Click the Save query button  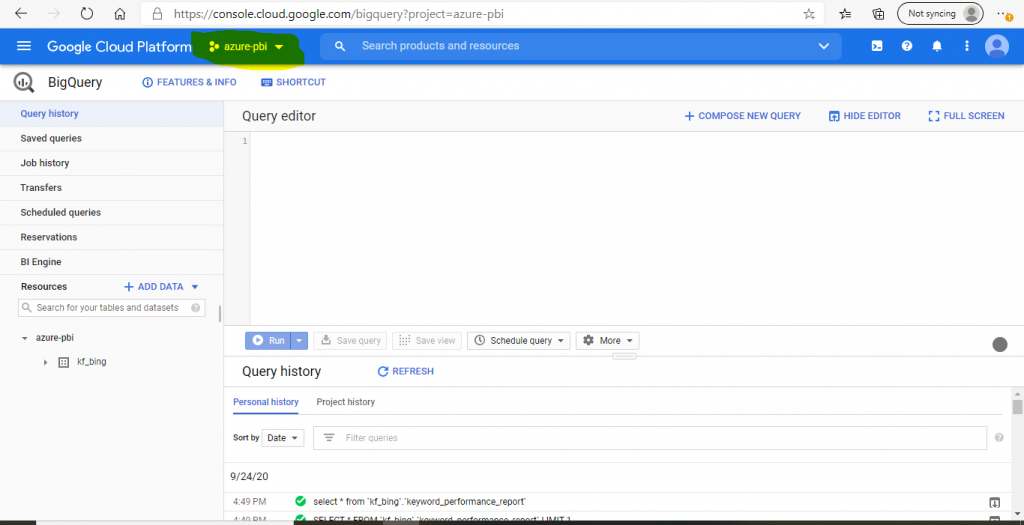click(350, 340)
